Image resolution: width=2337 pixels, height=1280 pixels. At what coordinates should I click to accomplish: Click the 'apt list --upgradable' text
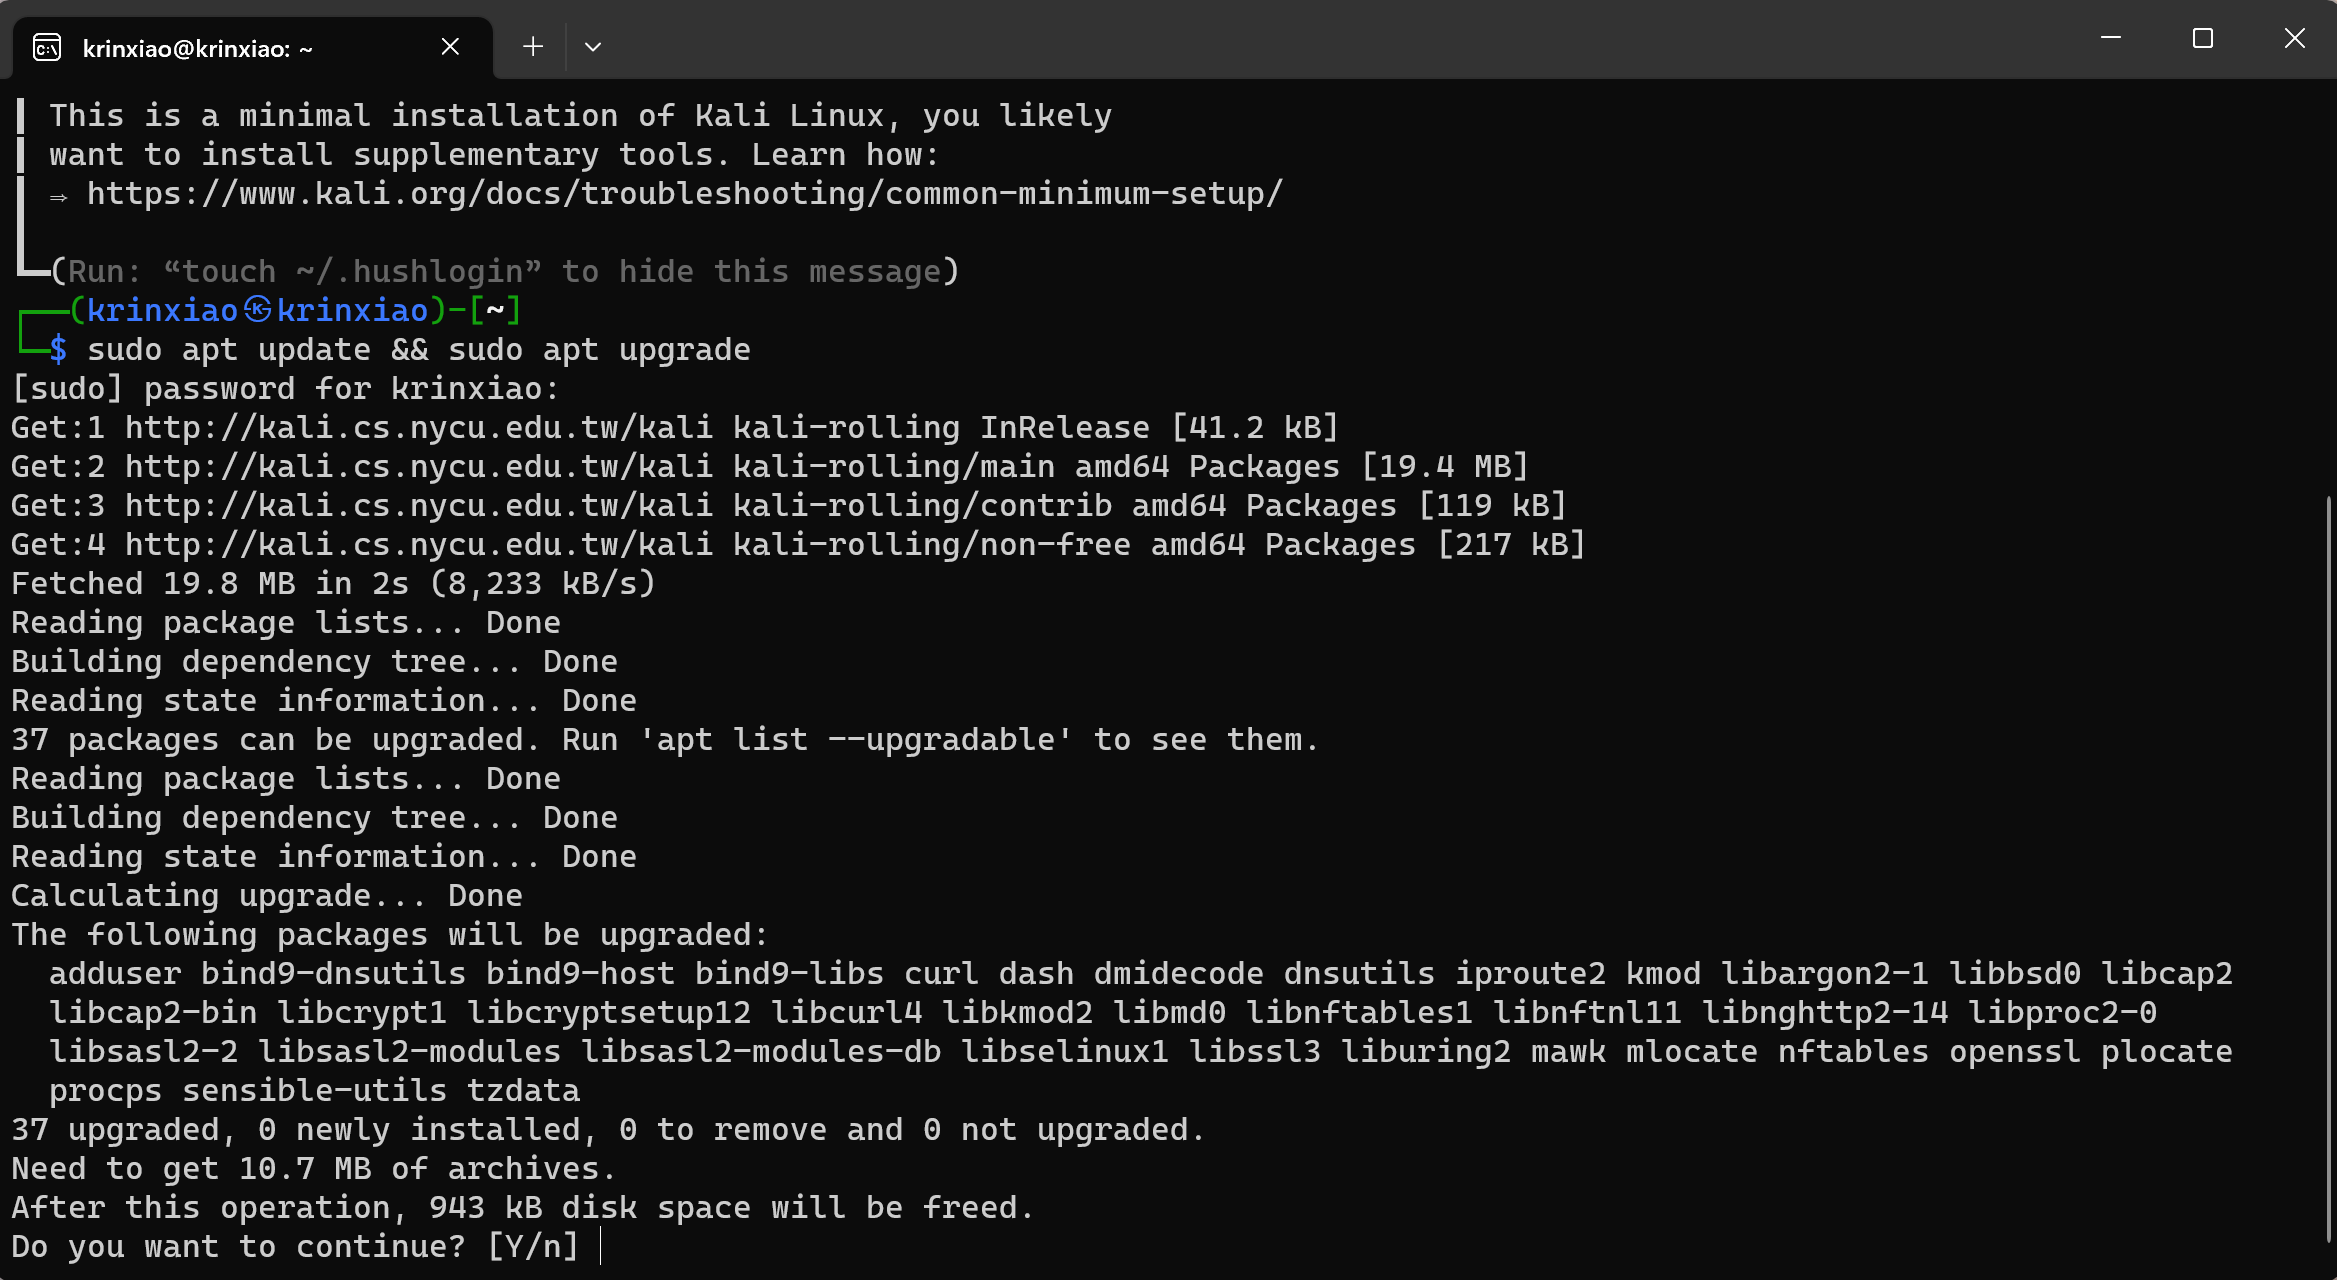pyautogui.click(x=856, y=739)
